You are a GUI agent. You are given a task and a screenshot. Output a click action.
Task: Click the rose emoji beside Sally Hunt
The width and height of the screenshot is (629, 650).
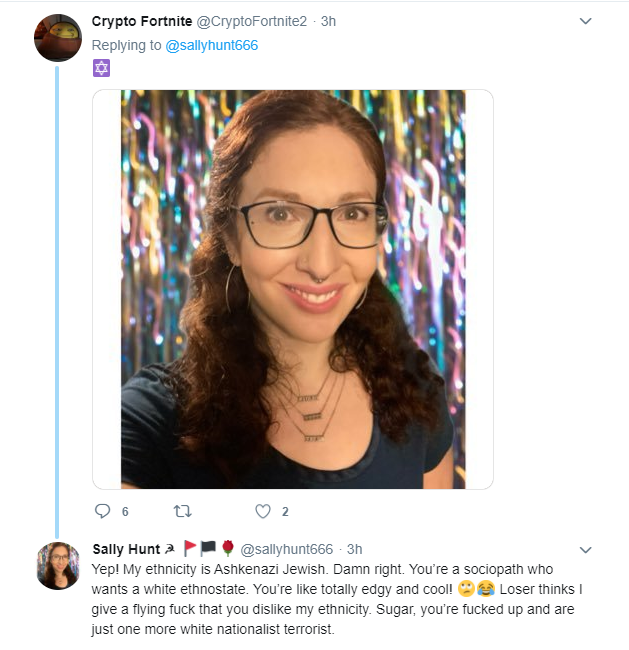click(228, 548)
